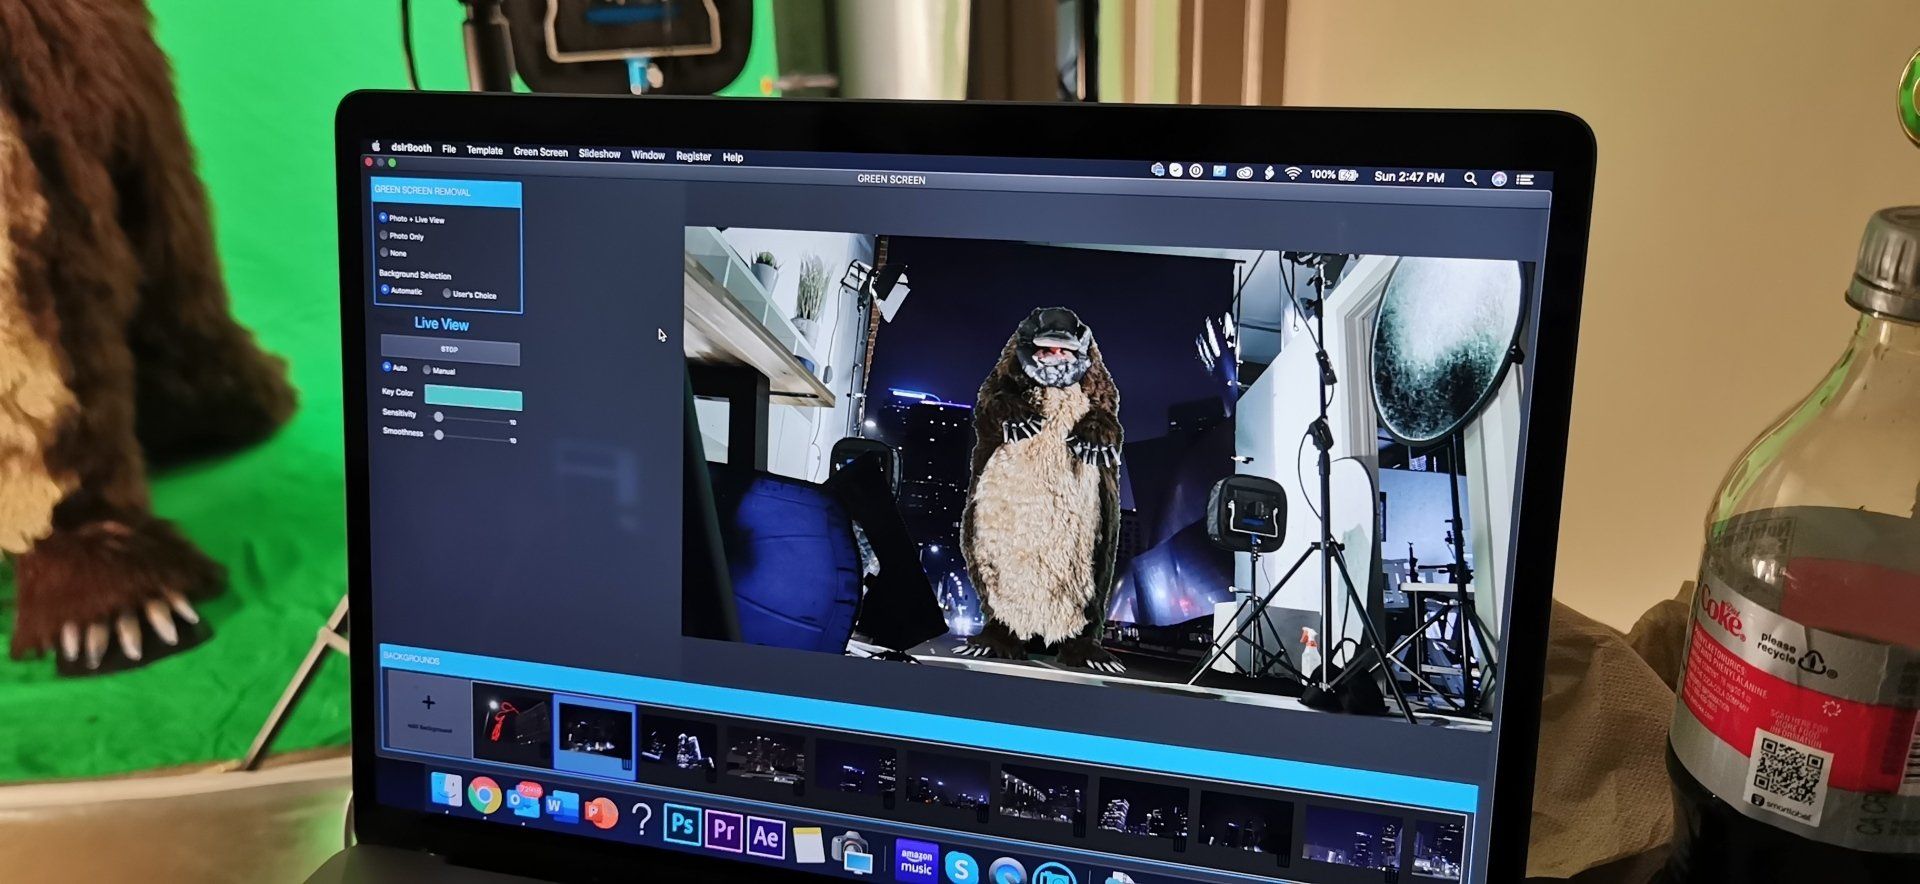Viewport: 1920px width, 884px height.
Task: Launch PowerPoint from the Dock
Action: point(601,812)
